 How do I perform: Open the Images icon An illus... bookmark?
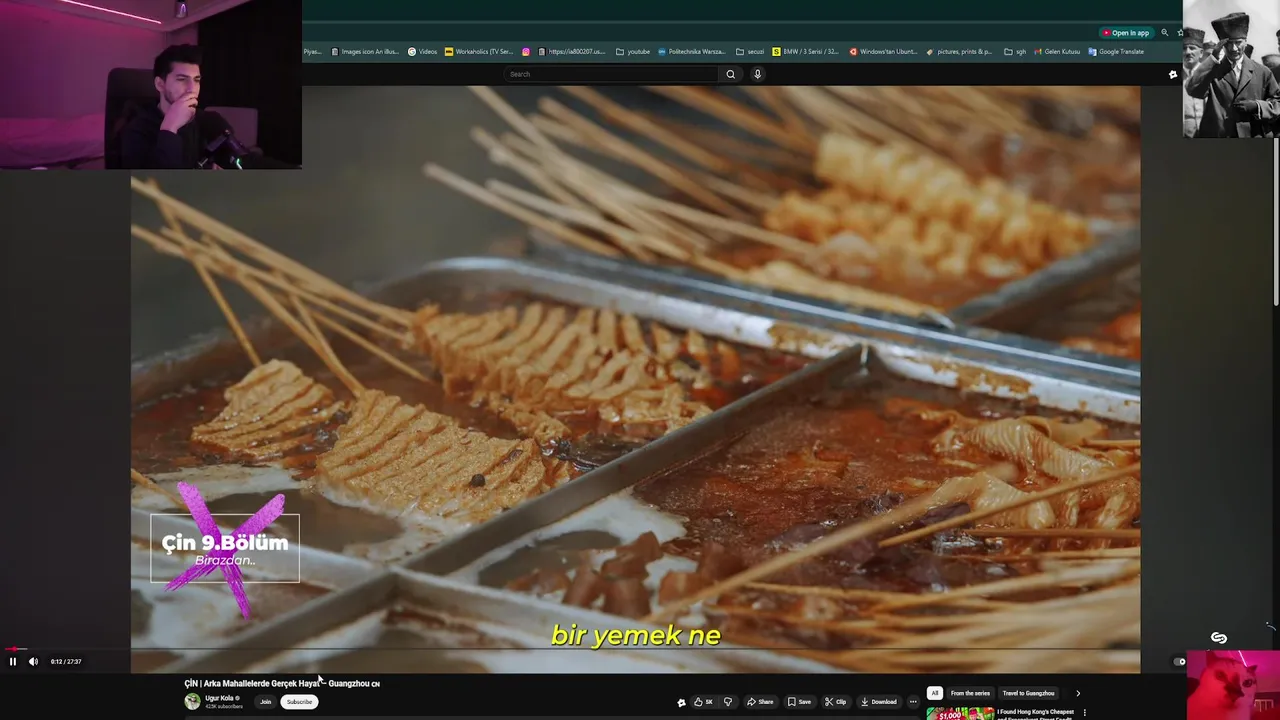(365, 52)
